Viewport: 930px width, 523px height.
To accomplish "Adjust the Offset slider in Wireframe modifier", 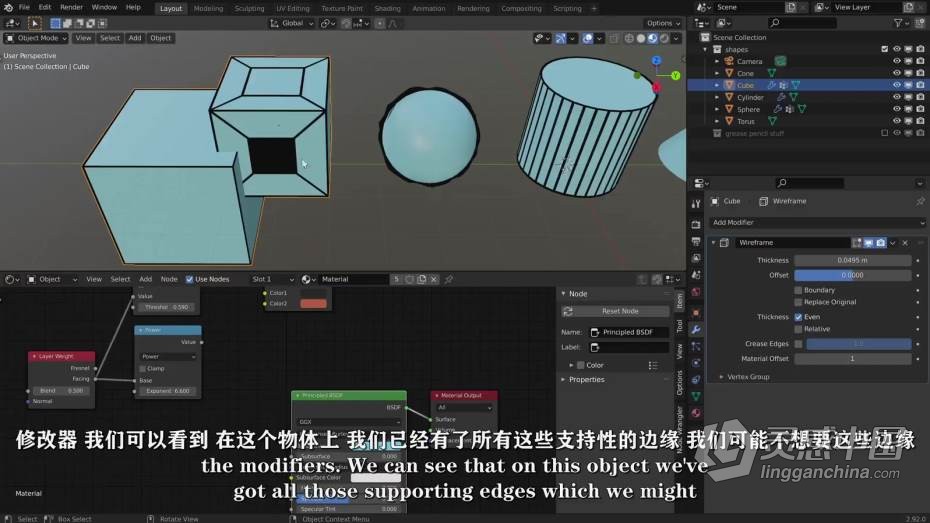I will (x=852, y=276).
